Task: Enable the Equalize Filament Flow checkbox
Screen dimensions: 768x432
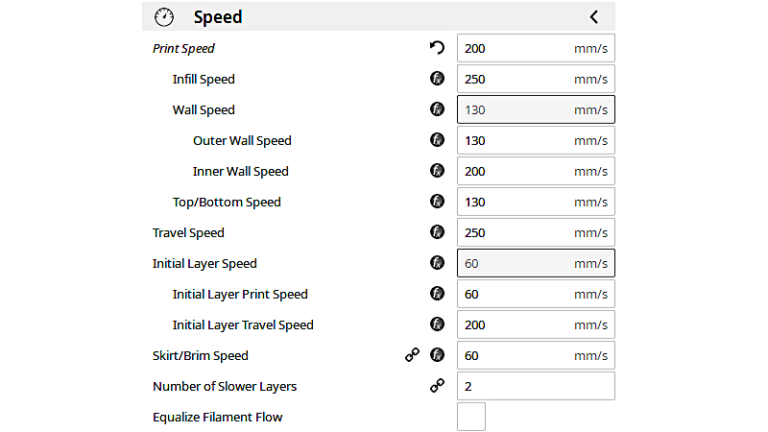Action: [471, 417]
